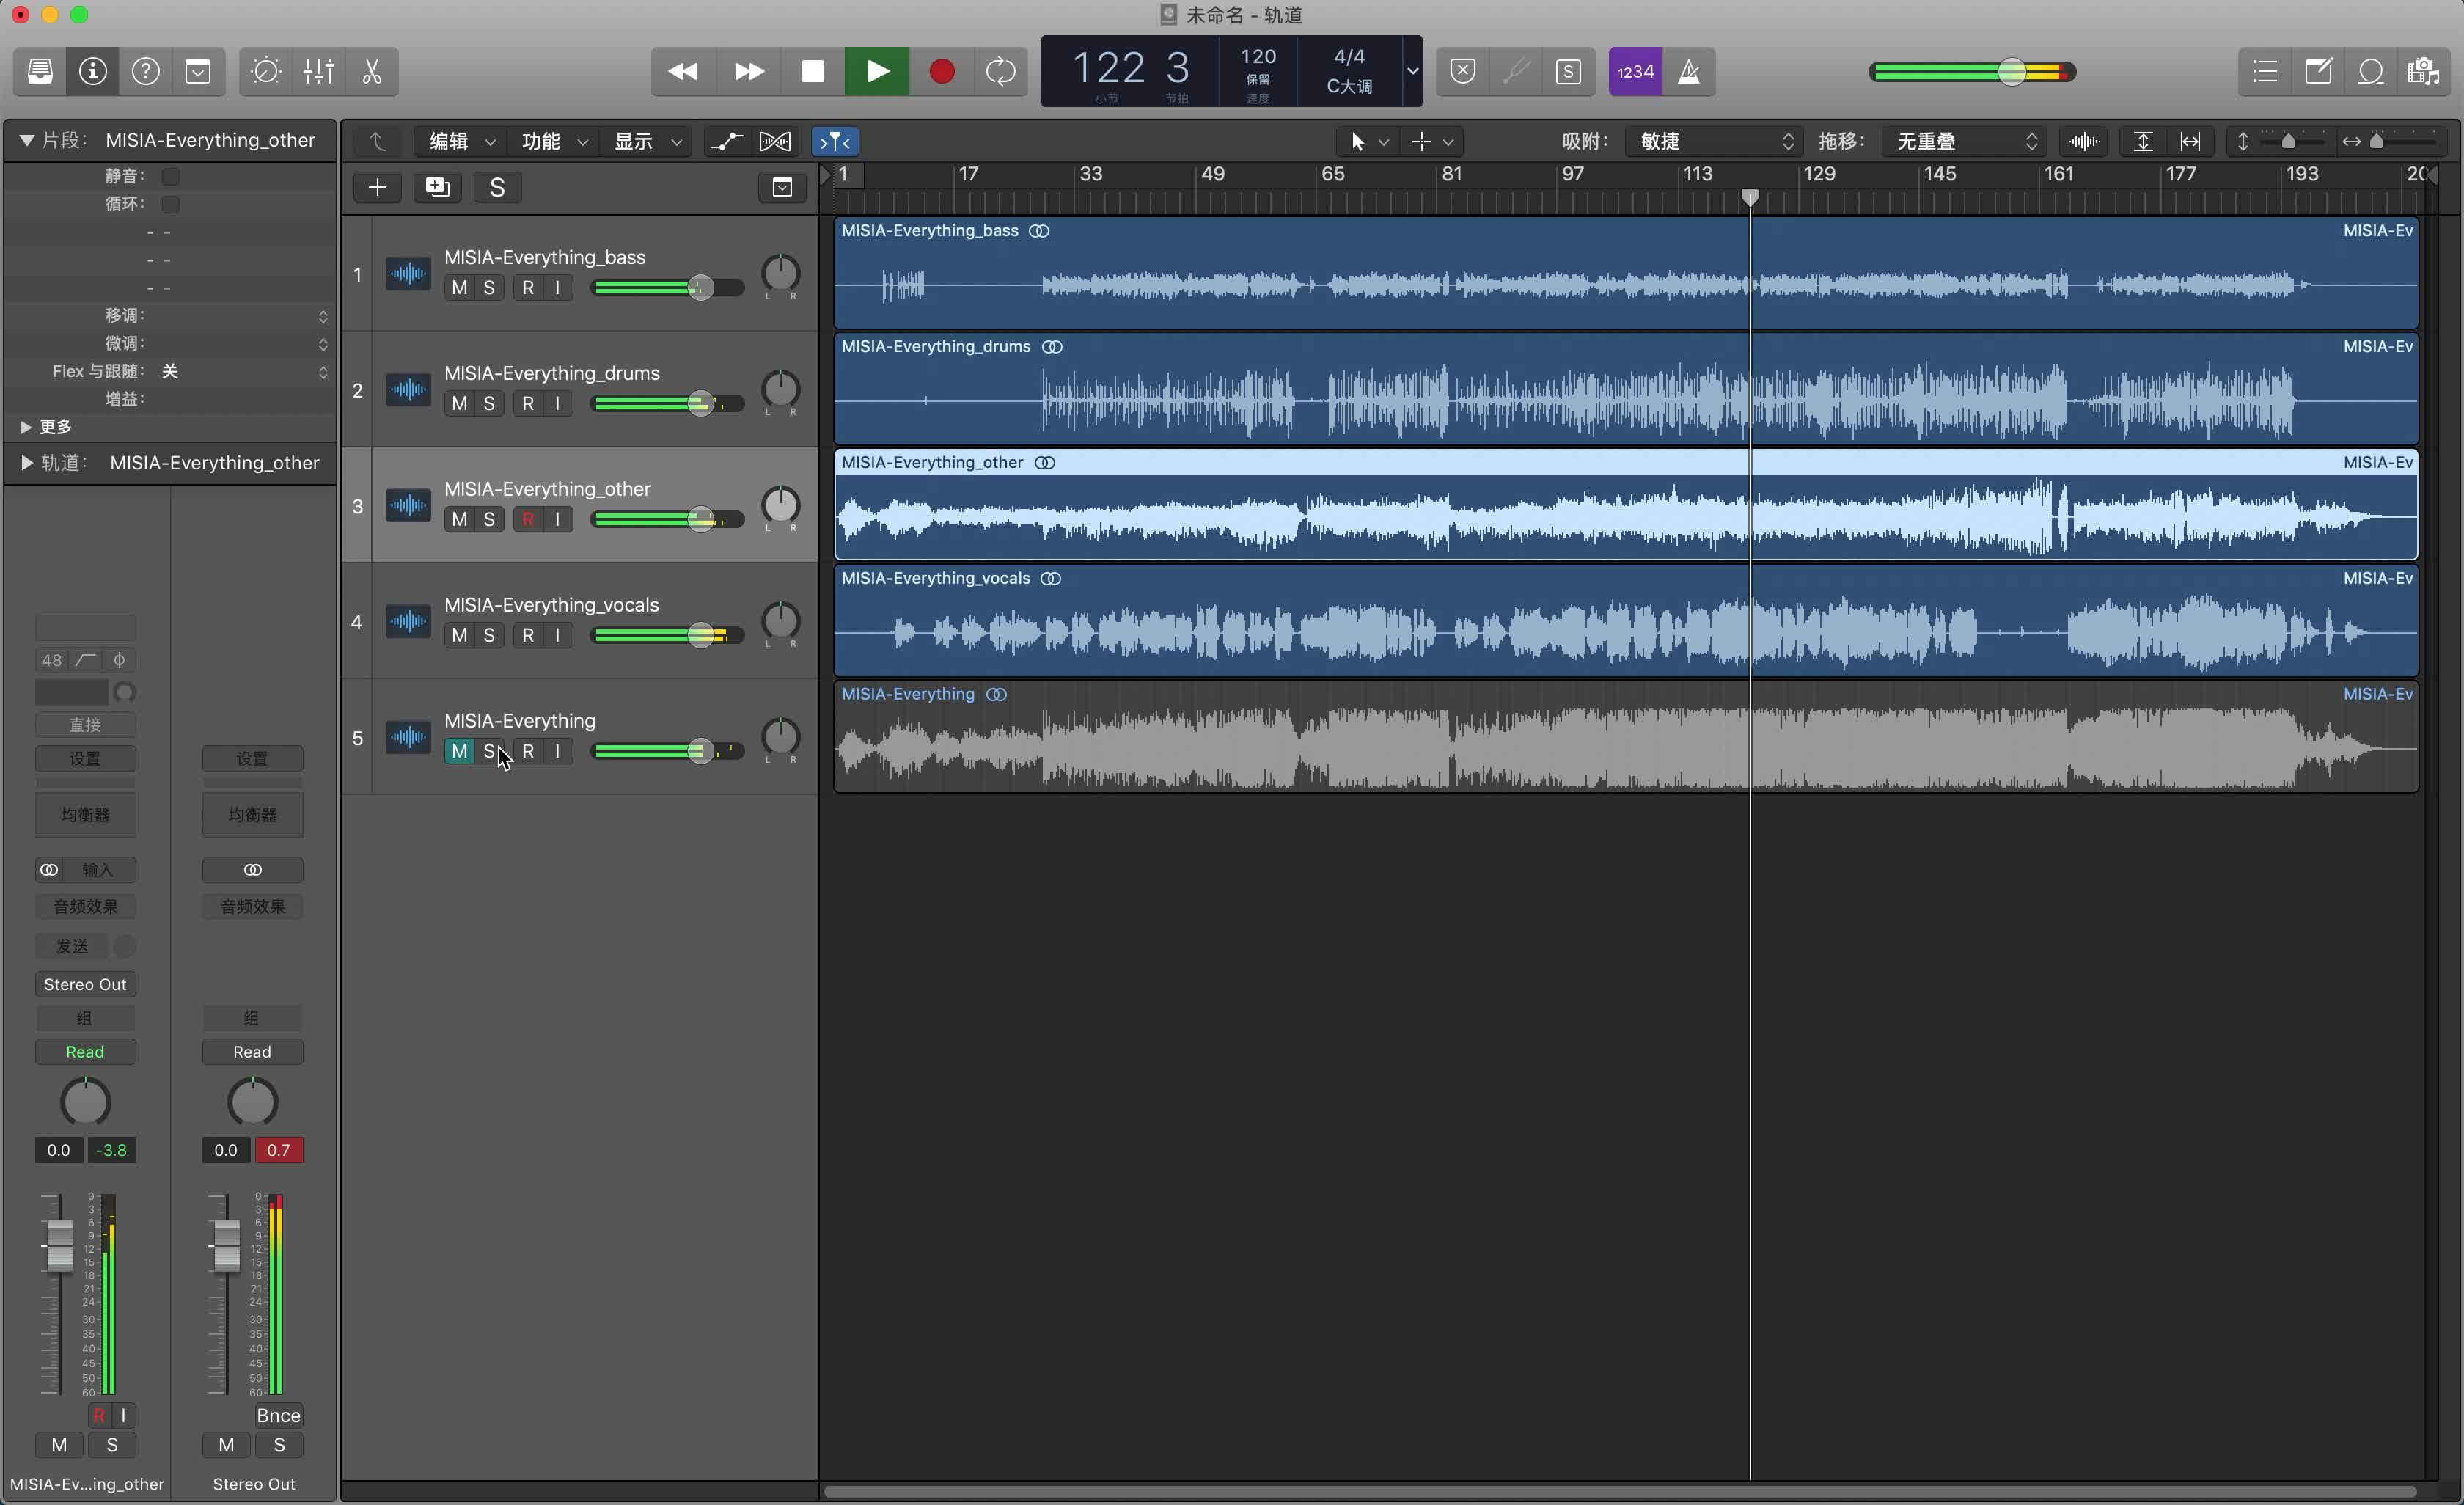Check the 循环 checkbox in region inspector
The image size is (2464, 1505).
[171, 204]
